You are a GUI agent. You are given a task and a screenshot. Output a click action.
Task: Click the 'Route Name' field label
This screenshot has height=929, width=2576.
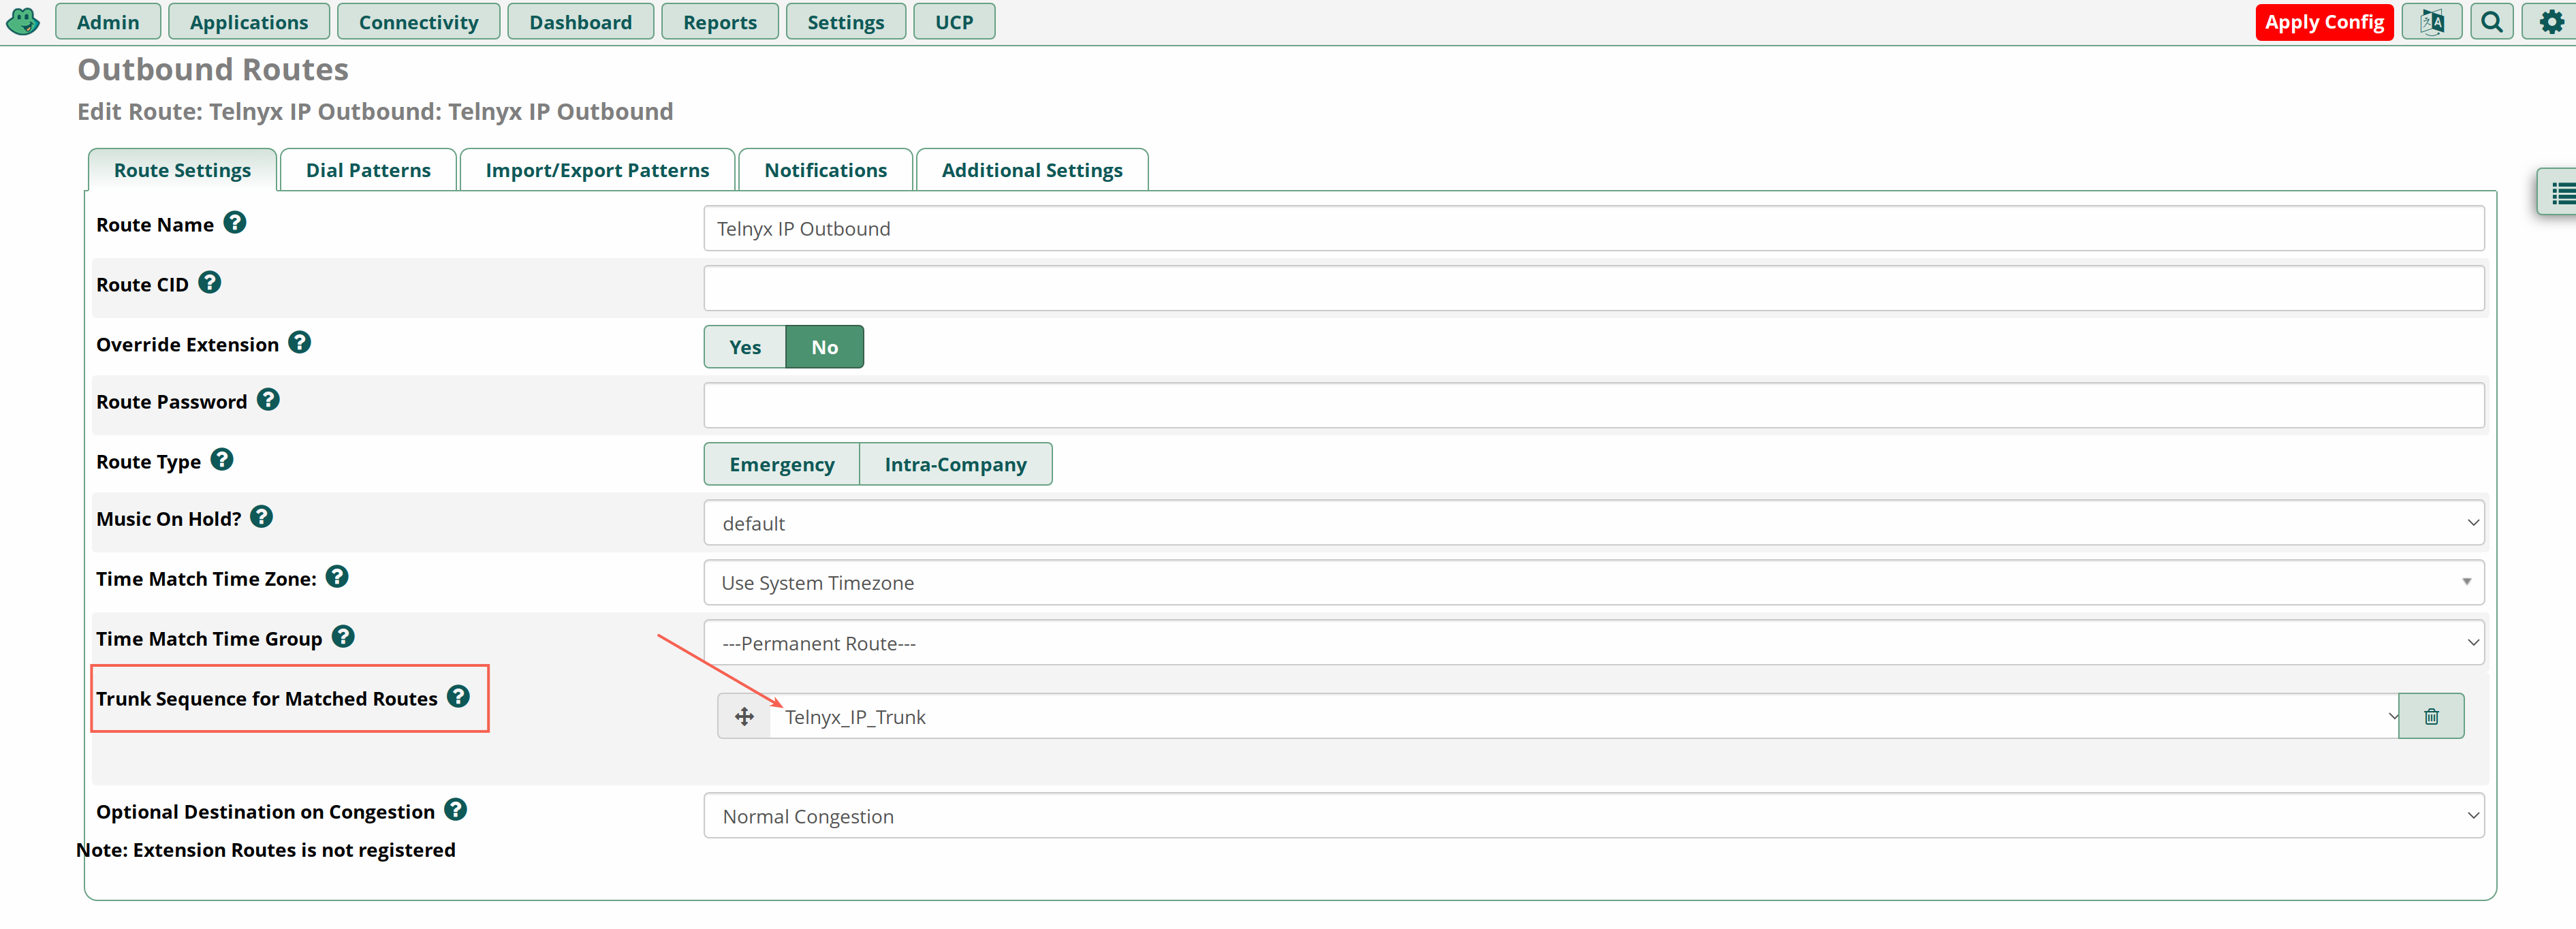click(x=155, y=225)
